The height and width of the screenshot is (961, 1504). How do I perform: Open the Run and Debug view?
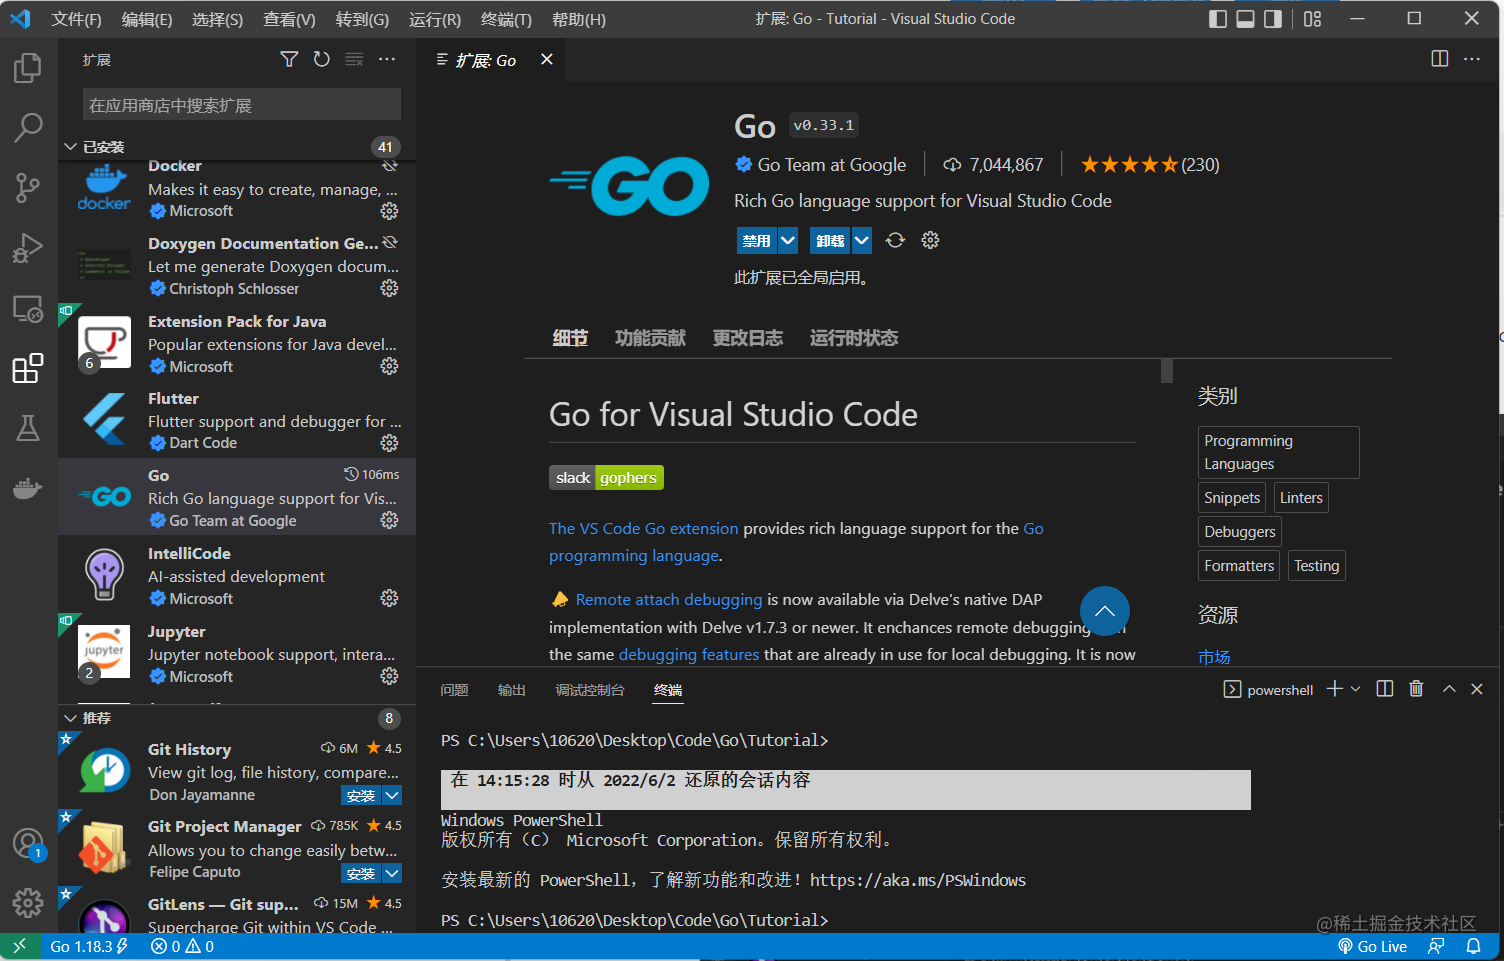click(28, 248)
